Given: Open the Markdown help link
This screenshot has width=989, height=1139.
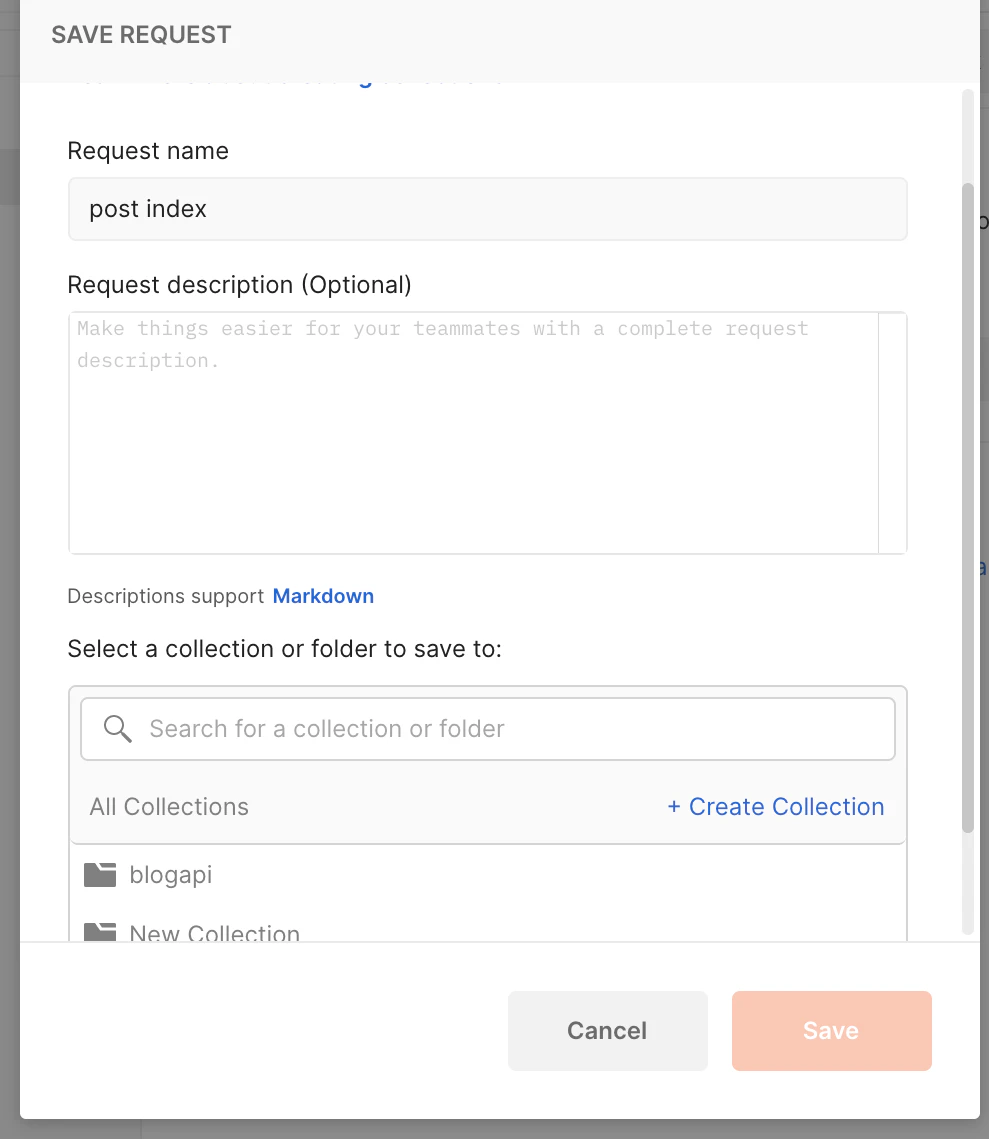Looking at the screenshot, I should (x=323, y=596).
